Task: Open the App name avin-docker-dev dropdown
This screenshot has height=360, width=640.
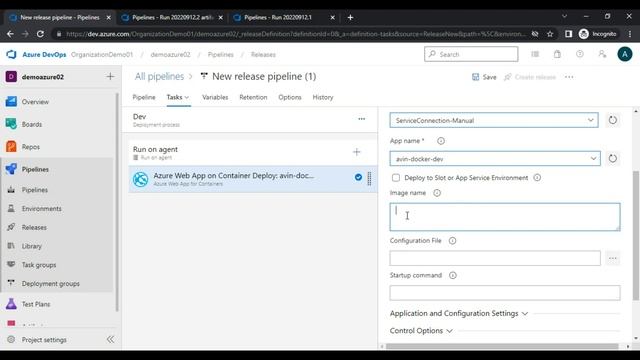Action: [x=495, y=158]
